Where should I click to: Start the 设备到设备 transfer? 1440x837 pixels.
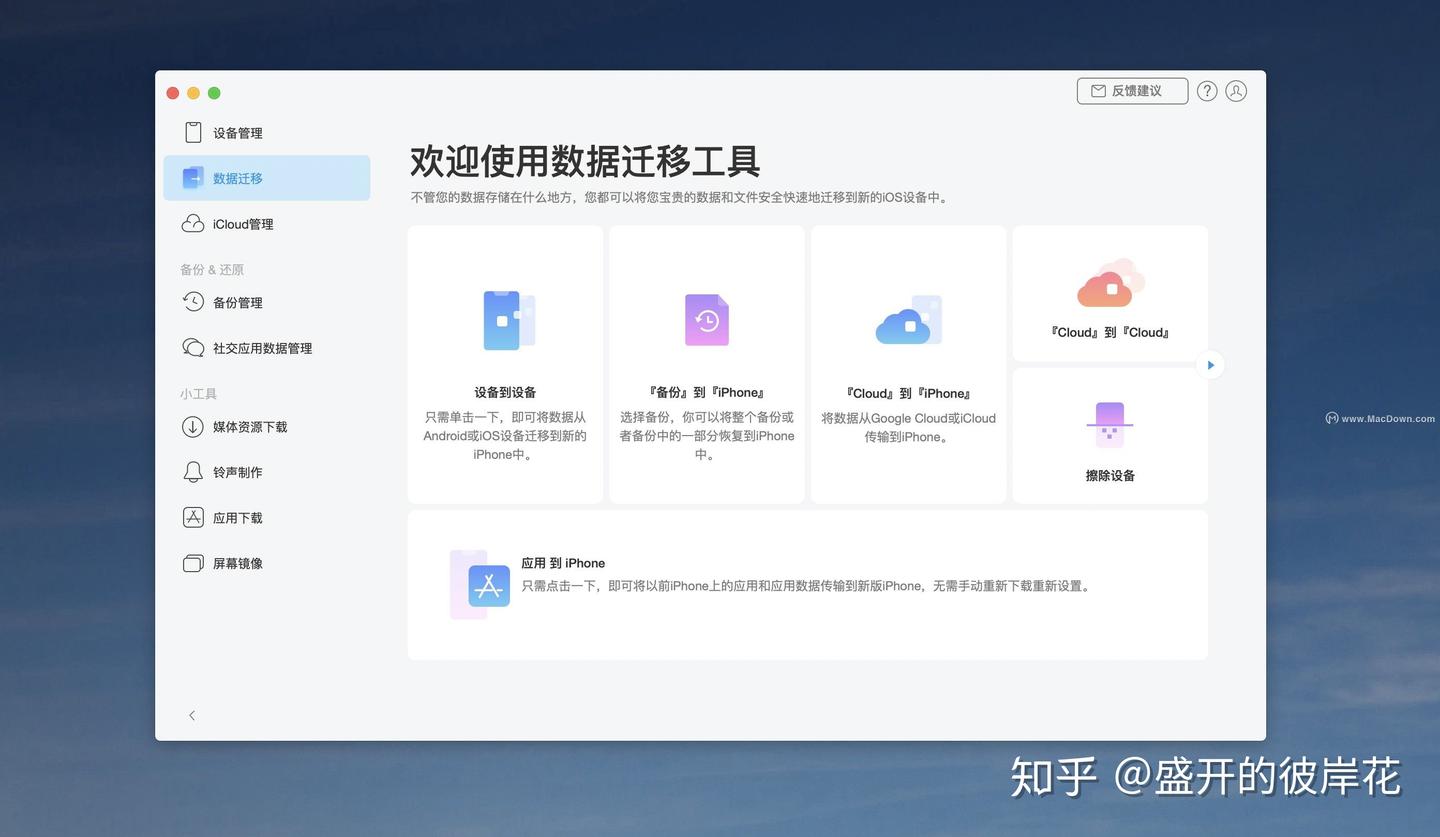pyautogui.click(x=505, y=363)
